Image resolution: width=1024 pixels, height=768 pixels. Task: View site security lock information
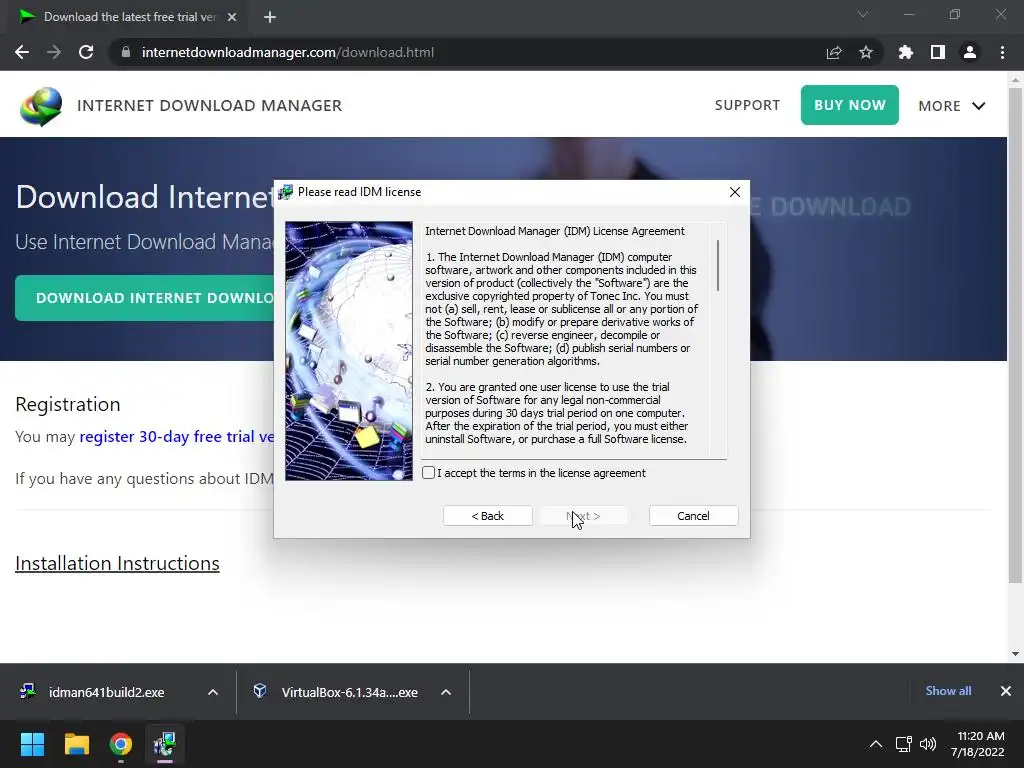pyautogui.click(x=126, y=52)
